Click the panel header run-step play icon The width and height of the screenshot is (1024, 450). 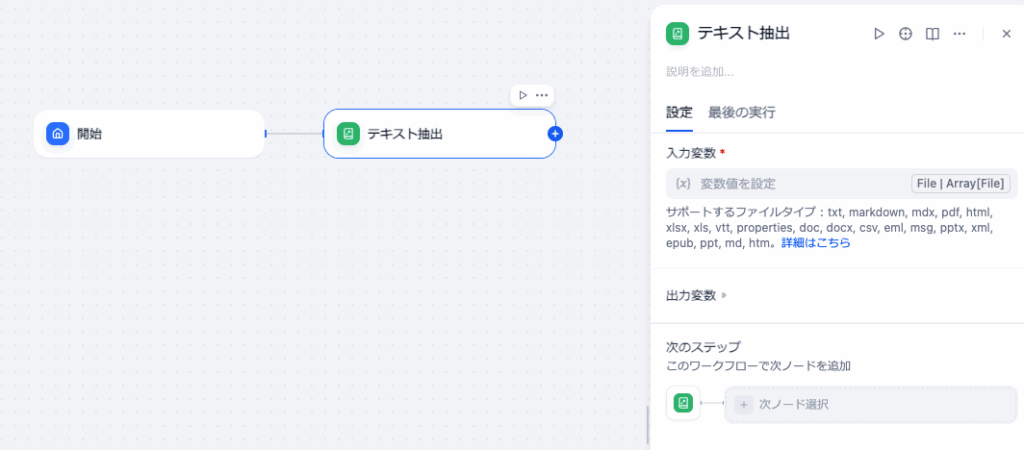pos(879,34)
